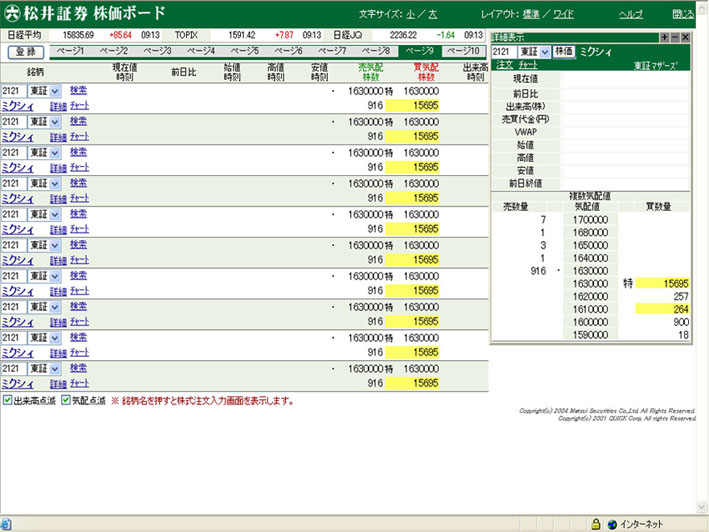Click the 日経平均 value 15835.69

point(78,35)
